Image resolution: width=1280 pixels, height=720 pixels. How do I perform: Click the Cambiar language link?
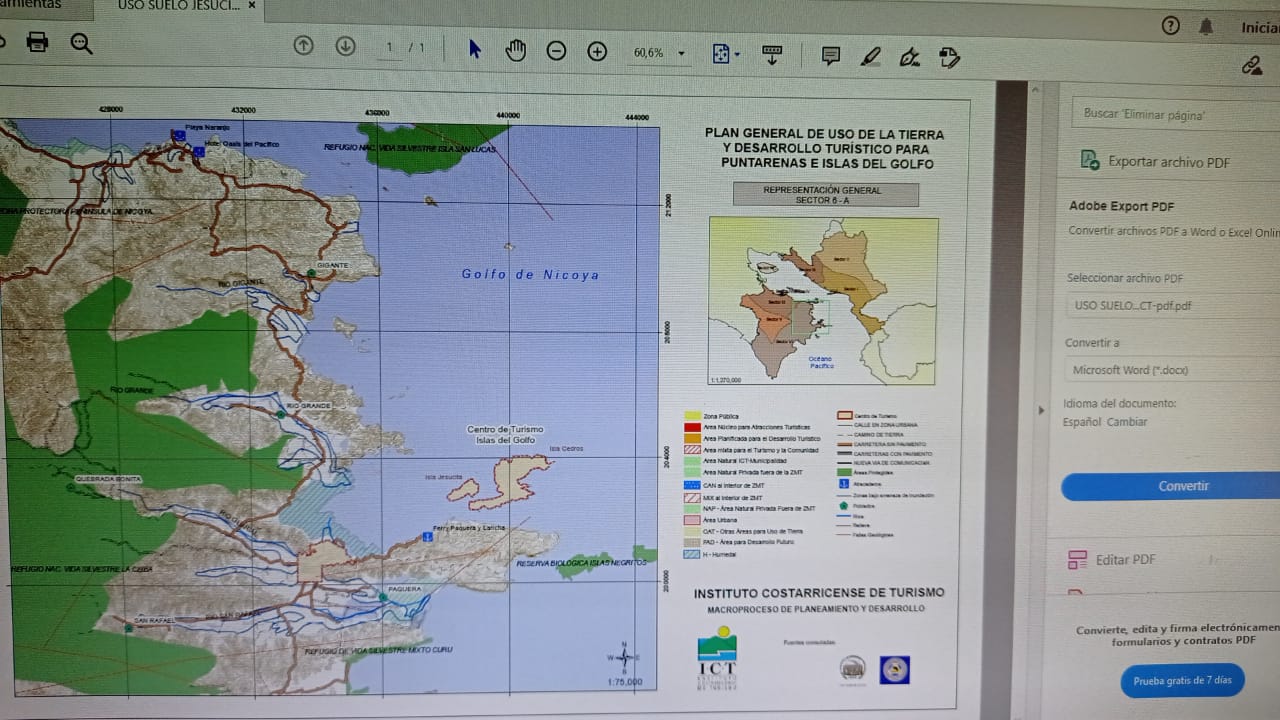click(x=1127, y=422)
